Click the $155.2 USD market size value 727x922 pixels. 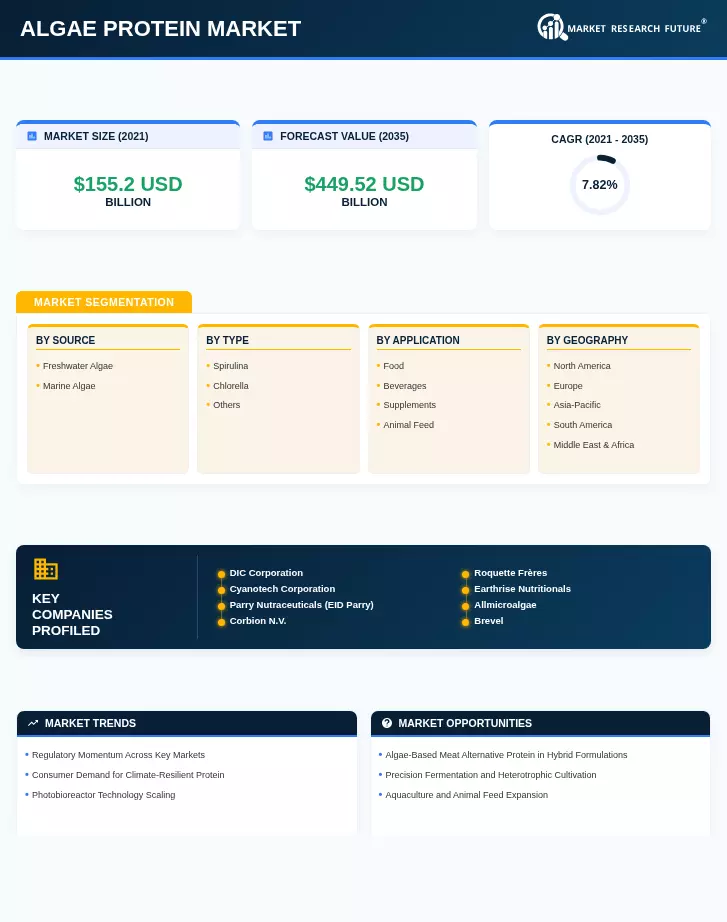pyautogui.click(x=128, y=184)
